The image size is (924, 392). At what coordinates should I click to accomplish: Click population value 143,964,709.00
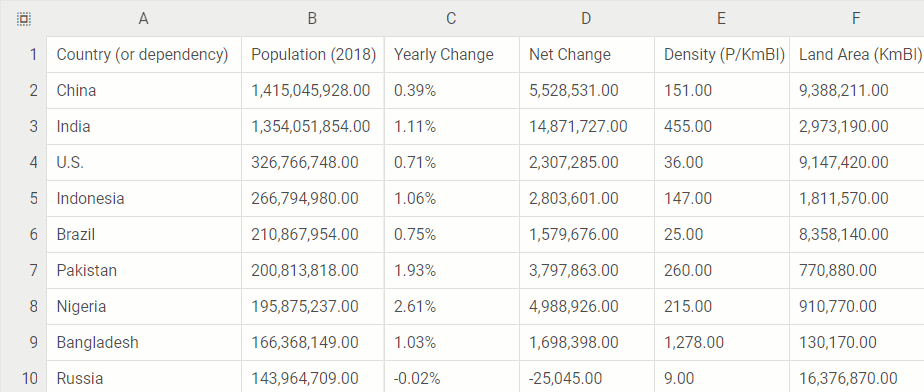312,377
